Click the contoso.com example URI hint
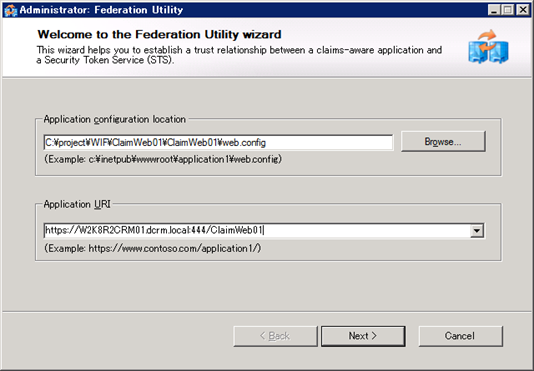This screenshot has width=534, height=371. (x=153, y=248)
